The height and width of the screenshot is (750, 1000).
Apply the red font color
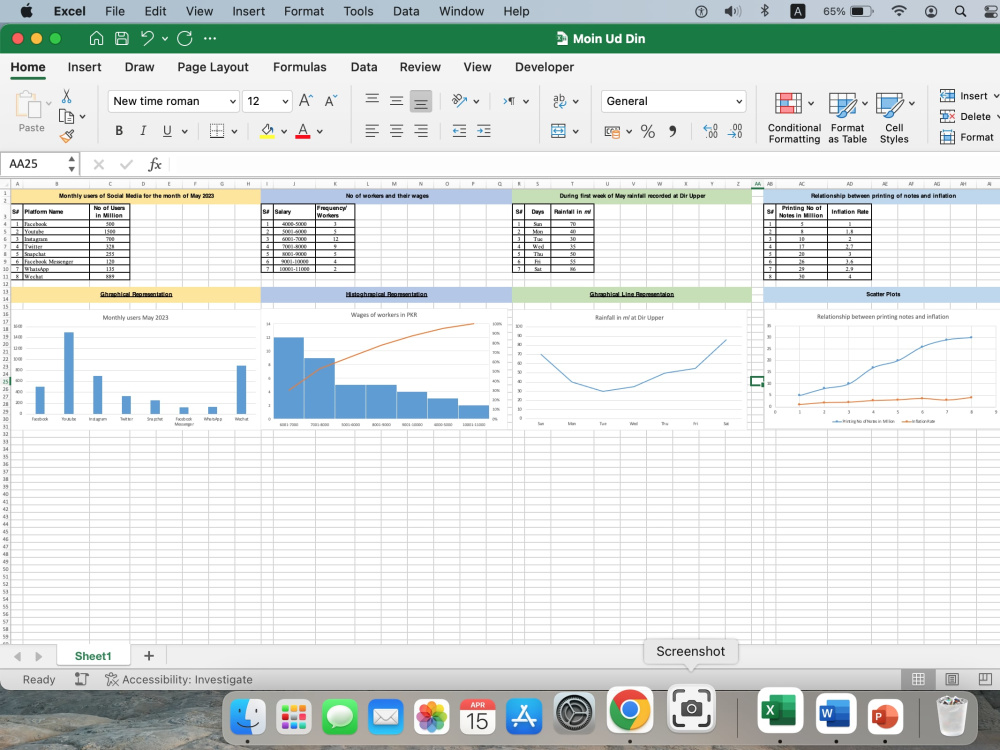303,131
